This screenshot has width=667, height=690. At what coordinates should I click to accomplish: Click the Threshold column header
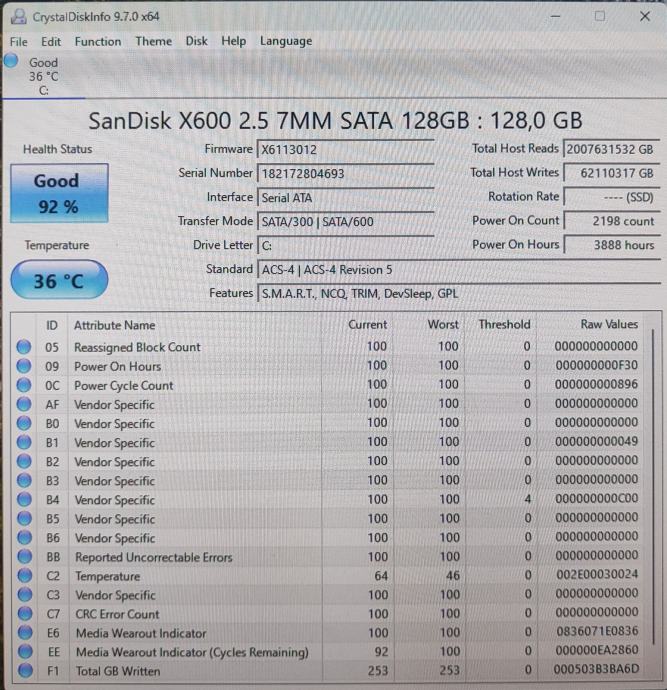(x=504, y=325)
